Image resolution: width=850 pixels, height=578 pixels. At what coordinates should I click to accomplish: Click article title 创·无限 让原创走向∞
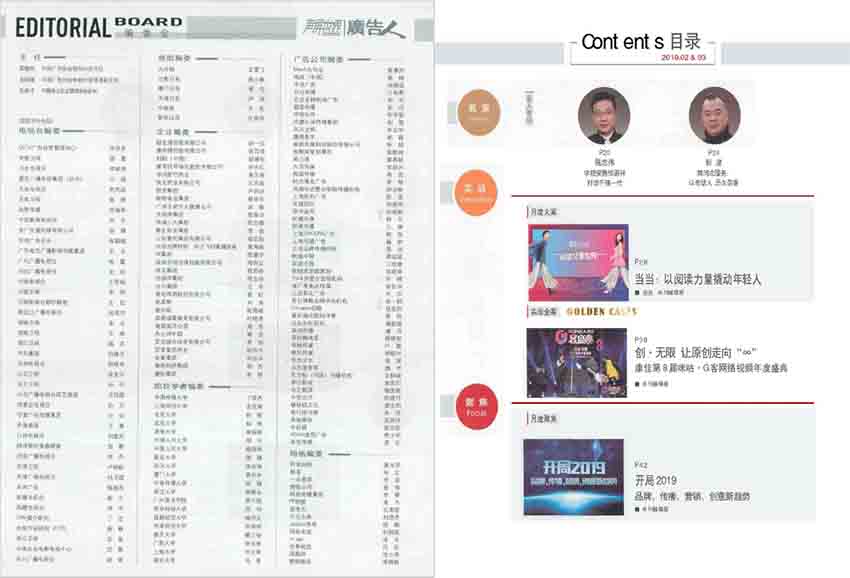click(706, 354)
